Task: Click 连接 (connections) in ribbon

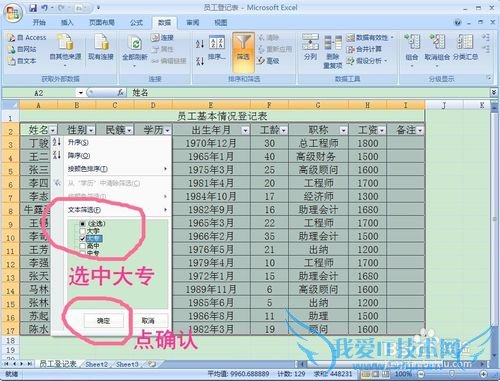Action: [162, 38]
